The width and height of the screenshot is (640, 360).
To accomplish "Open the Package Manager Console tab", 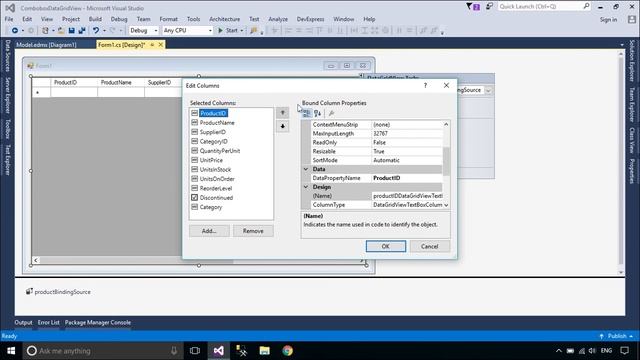I will point(98,322).
